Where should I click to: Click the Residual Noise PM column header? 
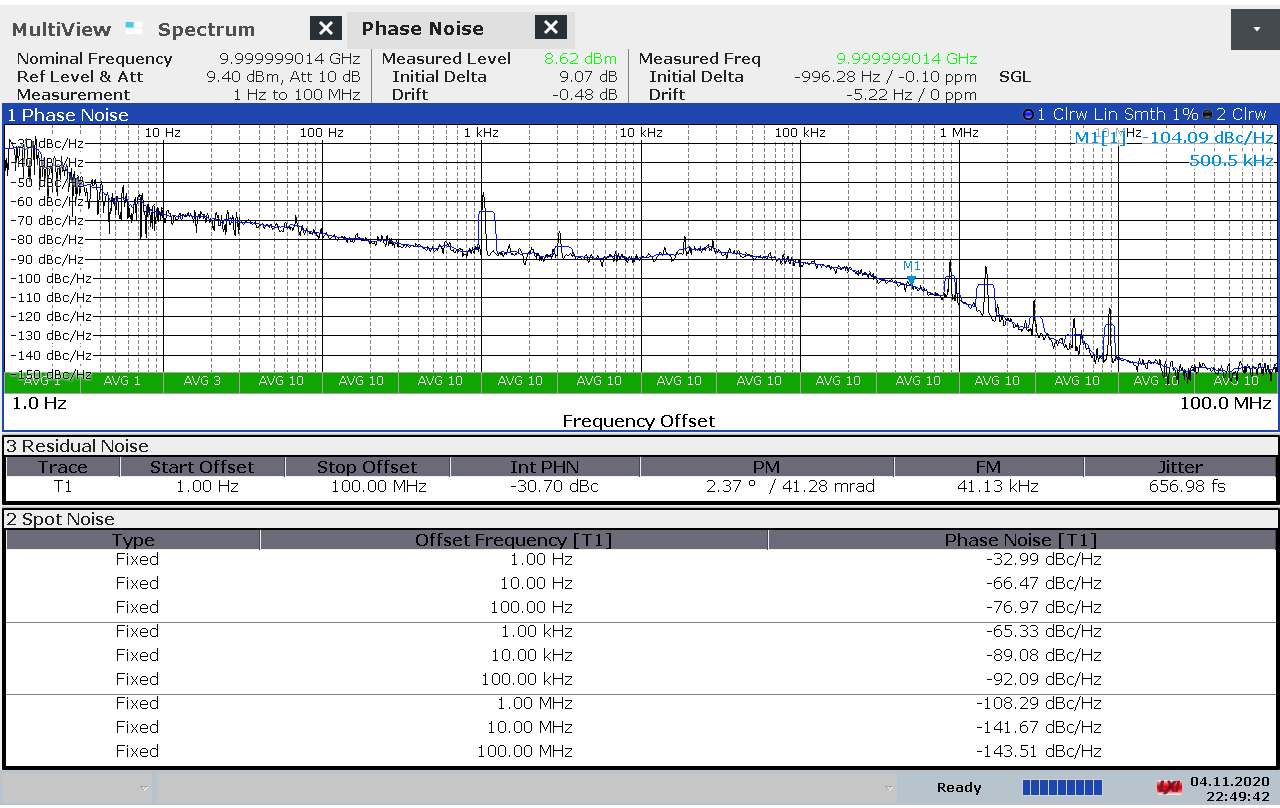[x=767, y=467]
